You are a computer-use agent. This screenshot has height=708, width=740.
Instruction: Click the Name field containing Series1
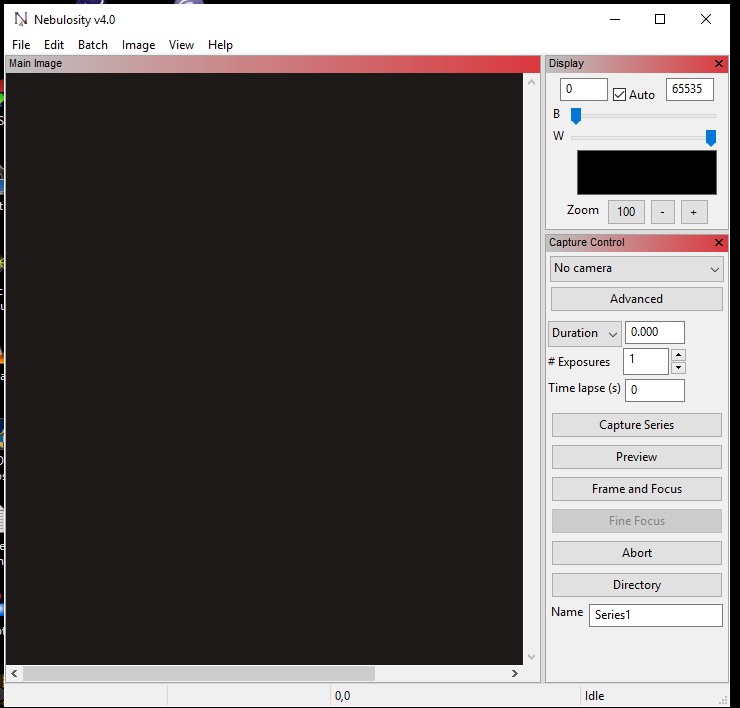point(655,615)
